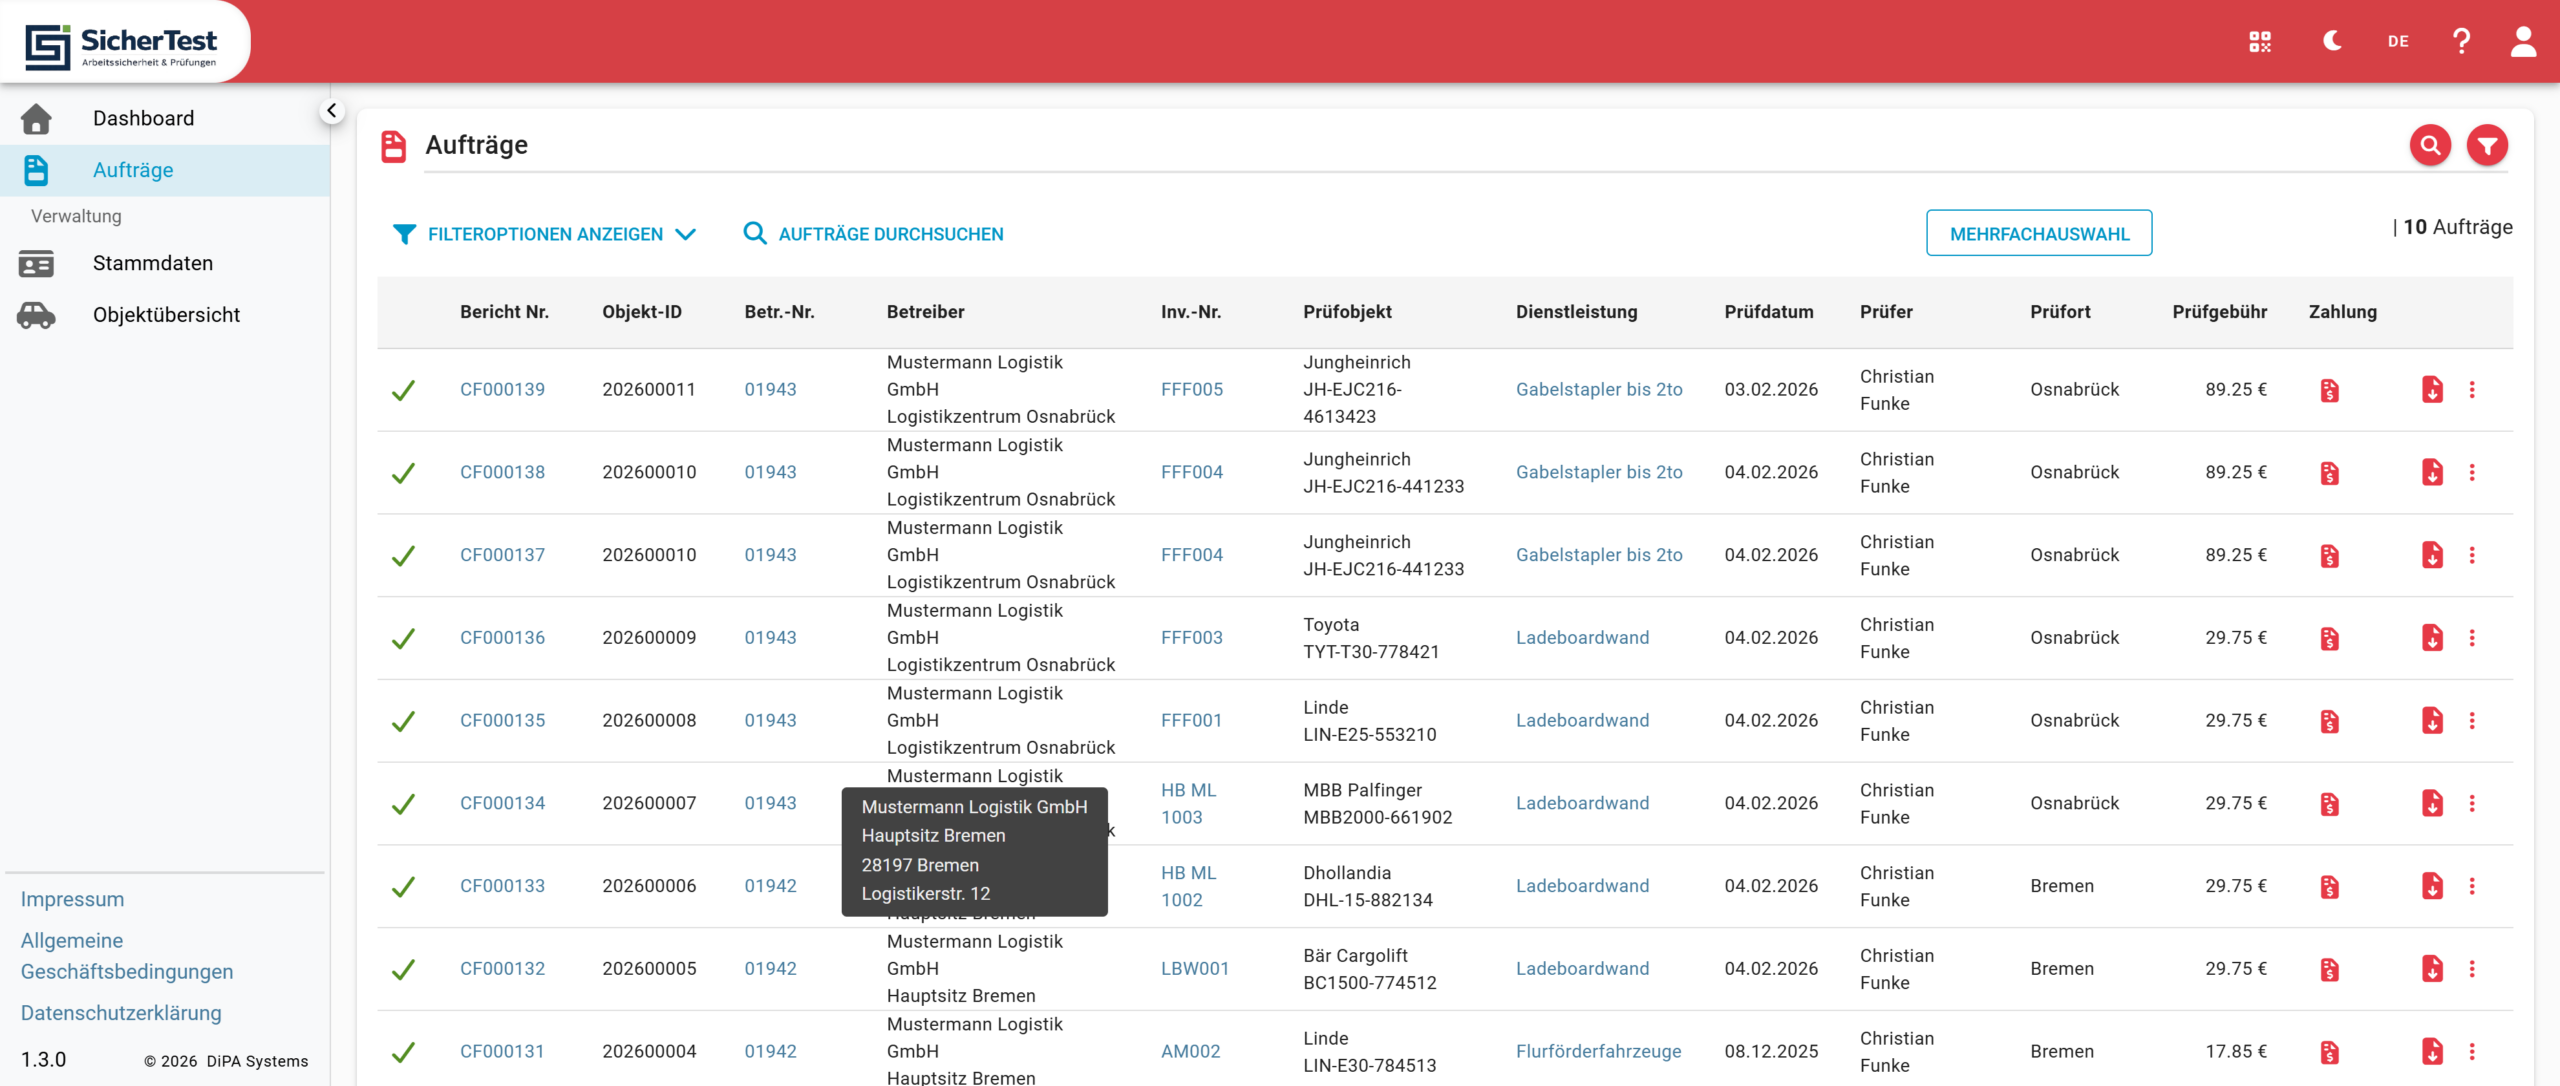Open report link CF000136

coord(502,638)
